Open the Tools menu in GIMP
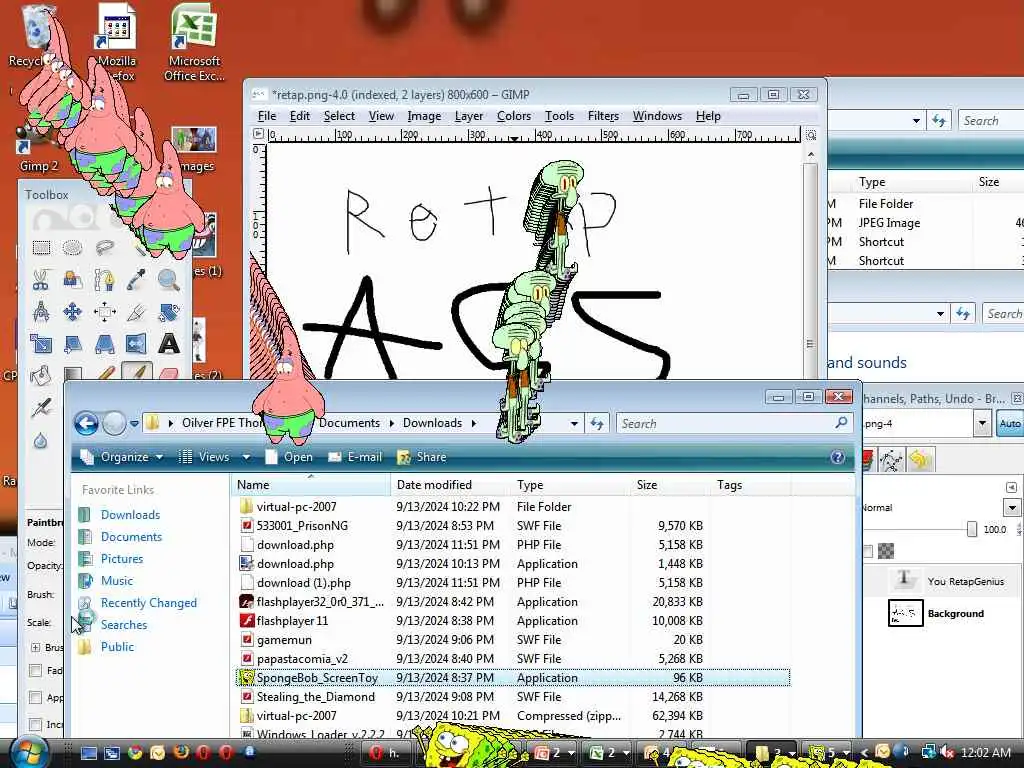Image resolution: width=1024 pixels, height=768 pixels. [x=559, y=116]
